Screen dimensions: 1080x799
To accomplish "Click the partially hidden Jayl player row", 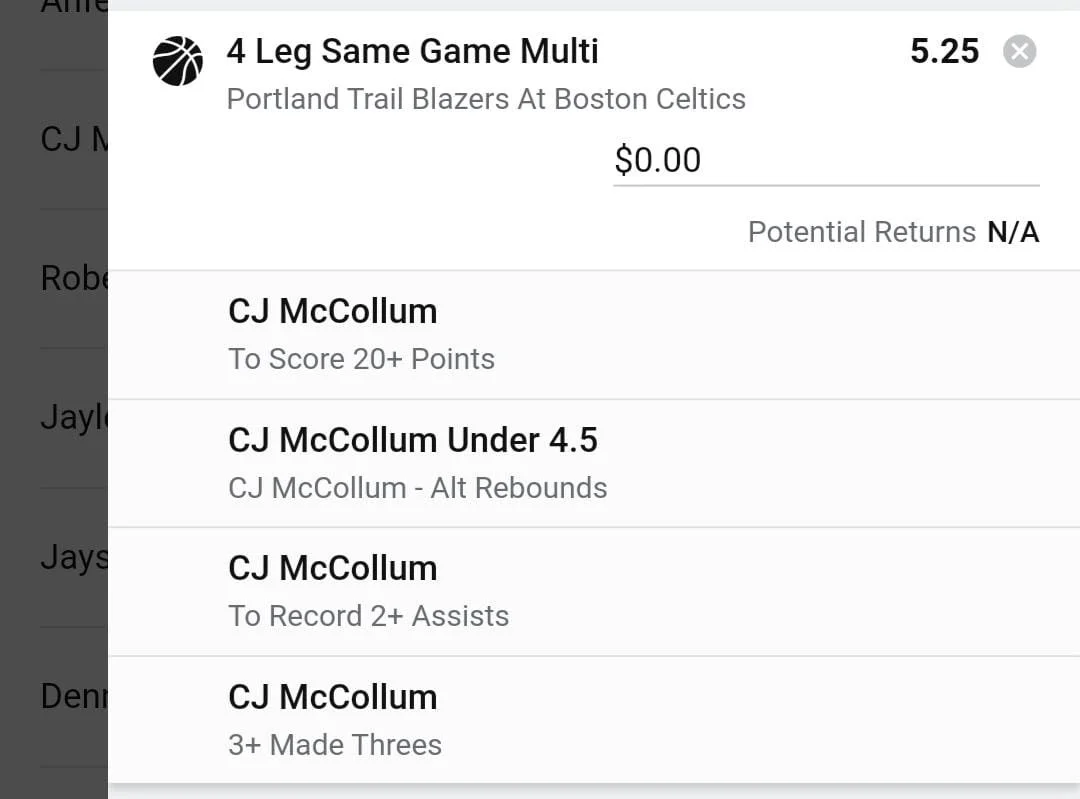I will [72, 417].
